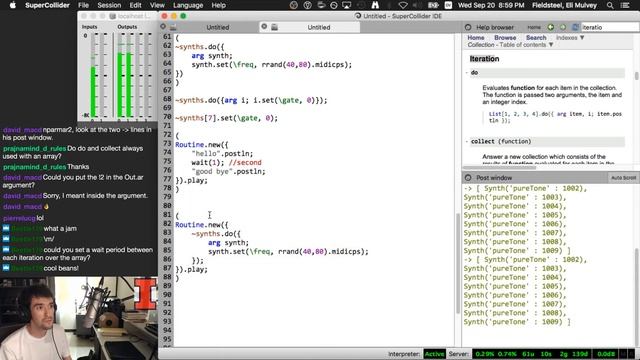Reload the Help browser page

[x=575, y=27]
